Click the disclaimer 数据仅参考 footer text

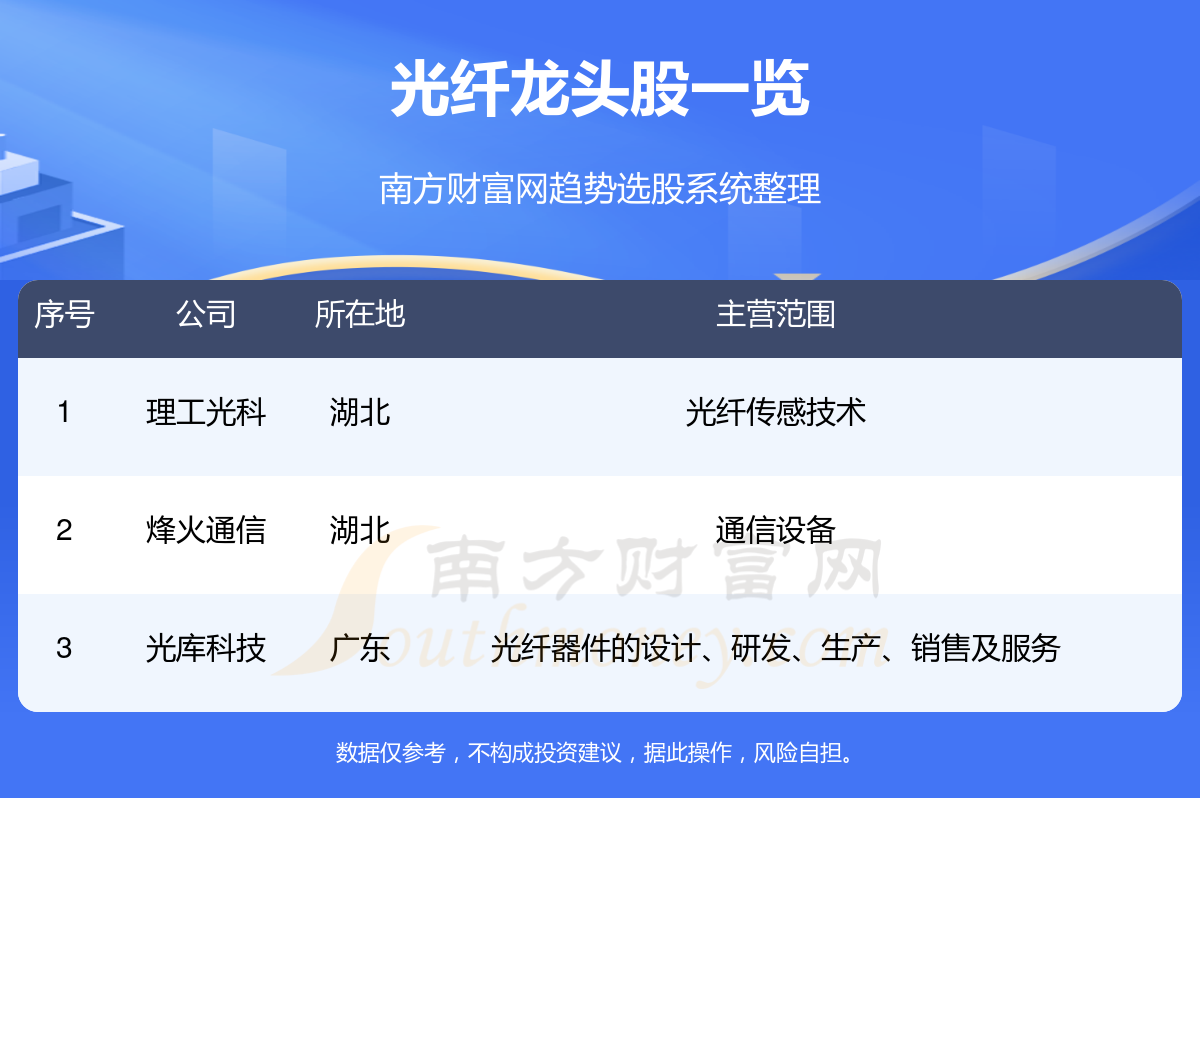597,753
